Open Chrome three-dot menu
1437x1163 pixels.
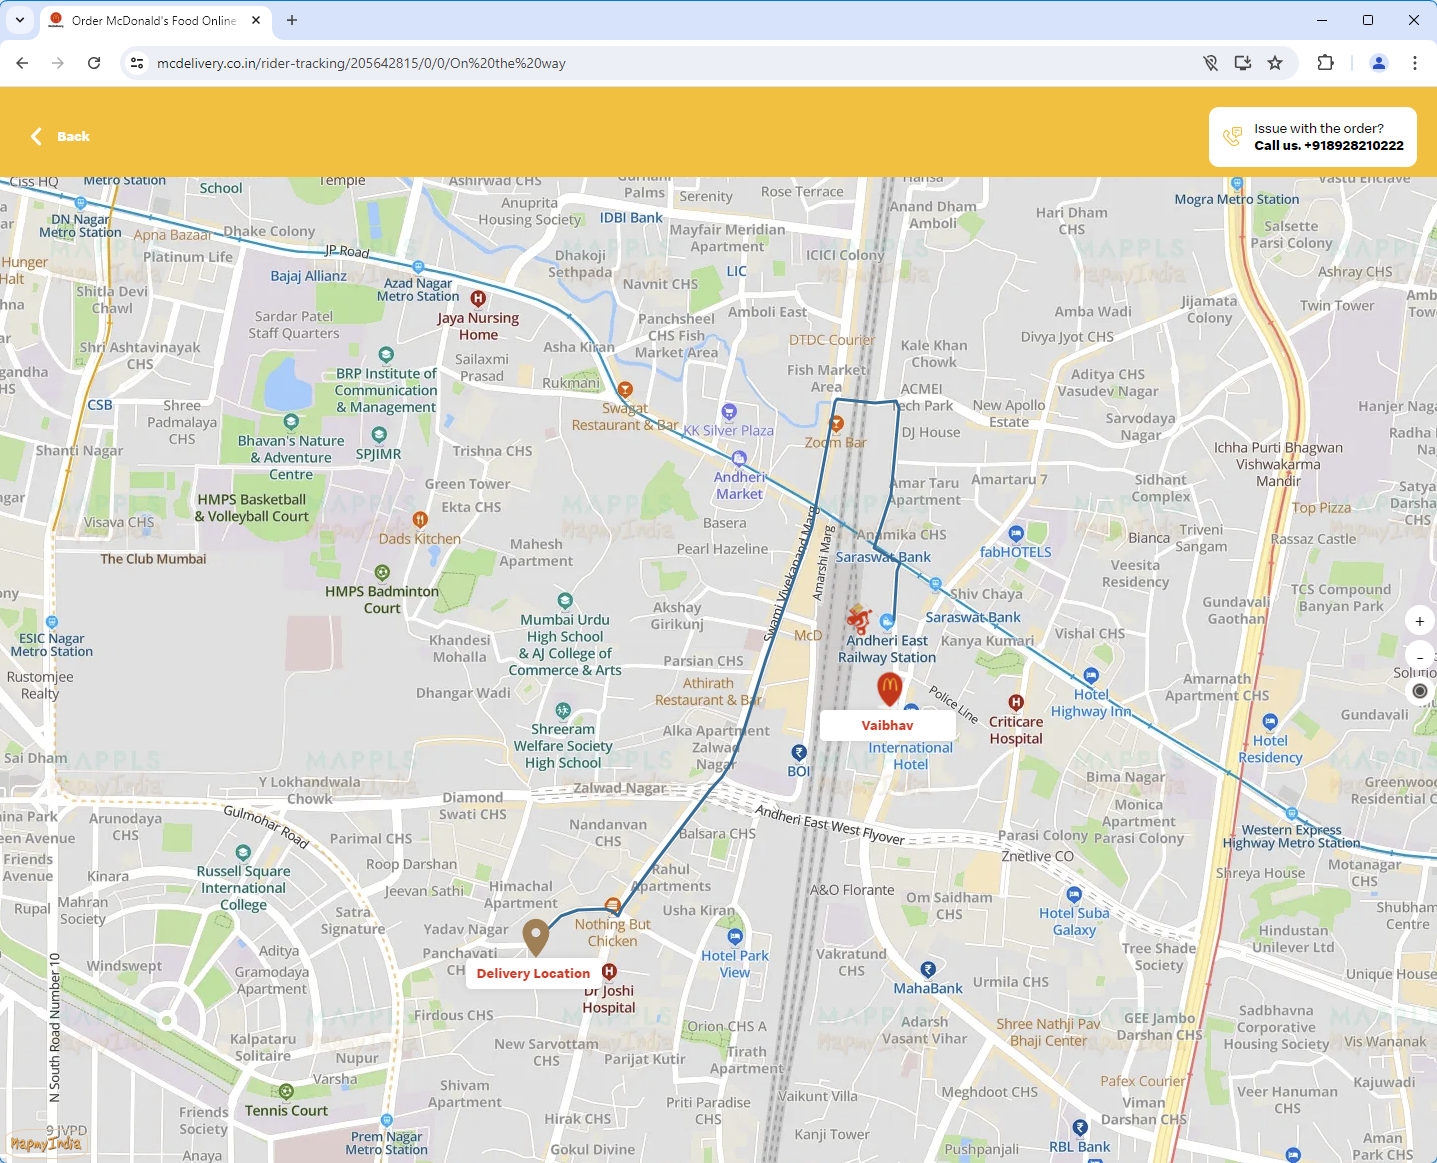tap(1415, 63)
